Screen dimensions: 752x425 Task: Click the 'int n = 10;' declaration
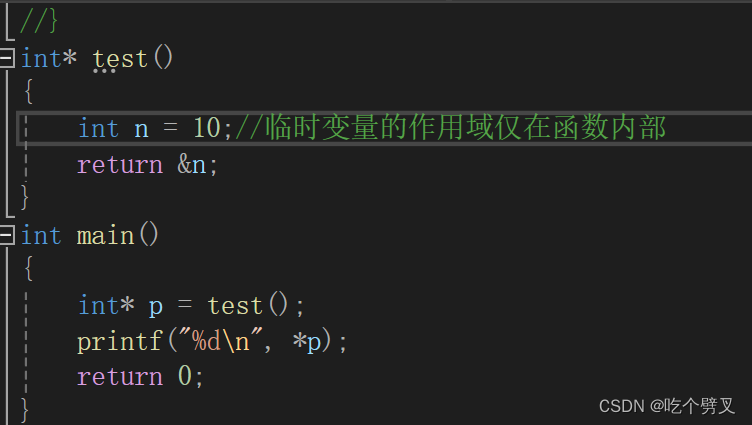pyautogui.click(x=155, y=128)
